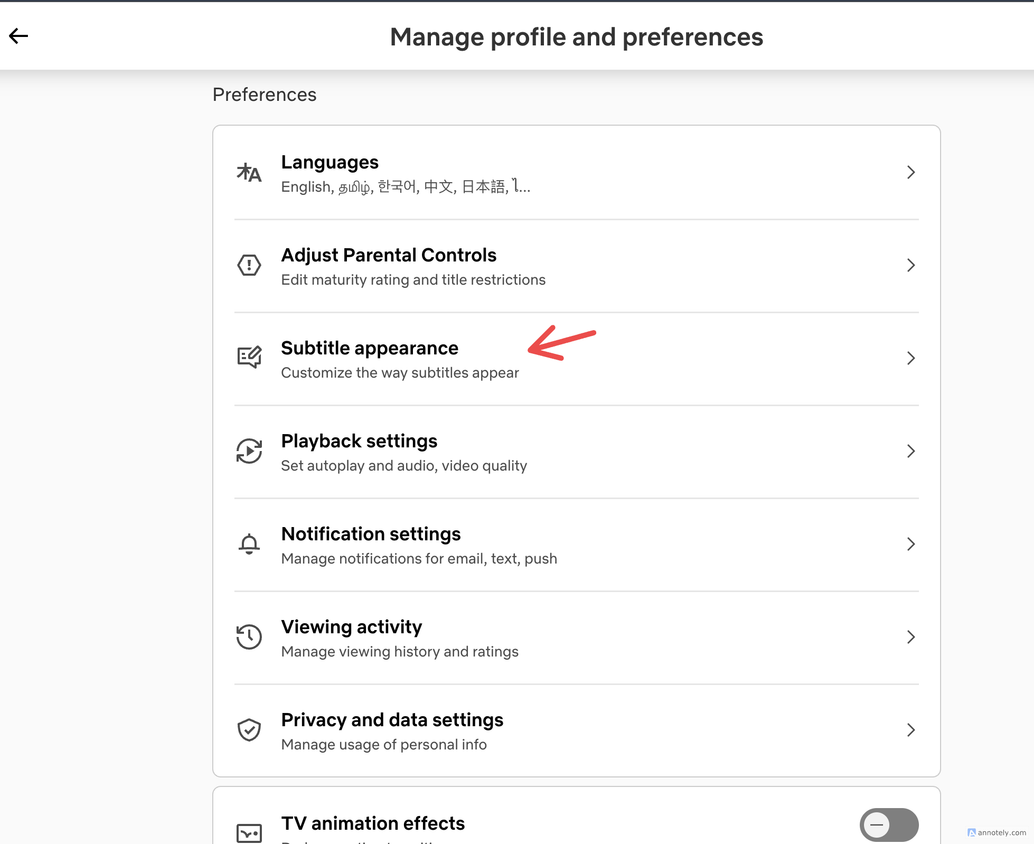Click the Subtitle appearance edit icon
Viewport: 1034px width, 844px height.
pyautogui.click(x=249, y=358)
